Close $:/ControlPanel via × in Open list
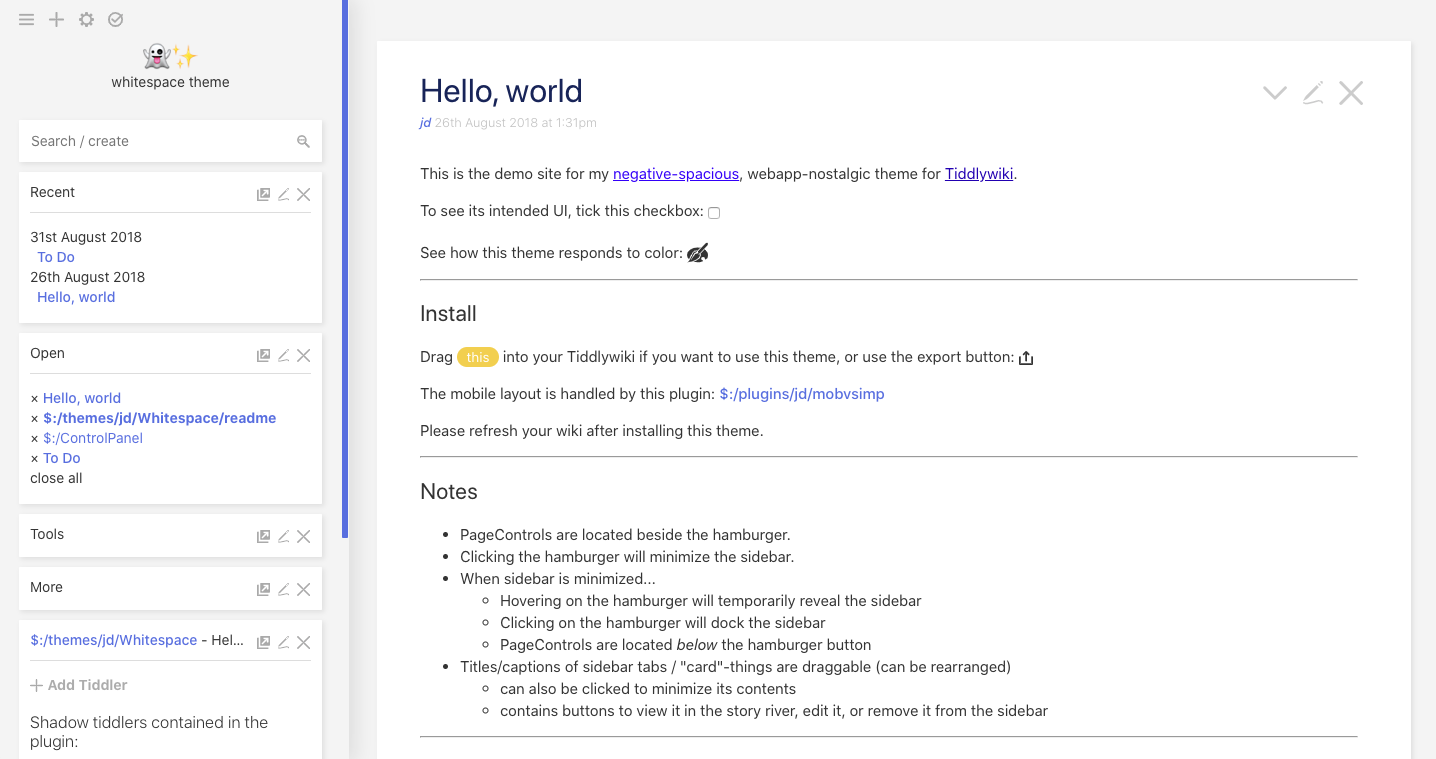1436x759 pixels. [34, 438]
